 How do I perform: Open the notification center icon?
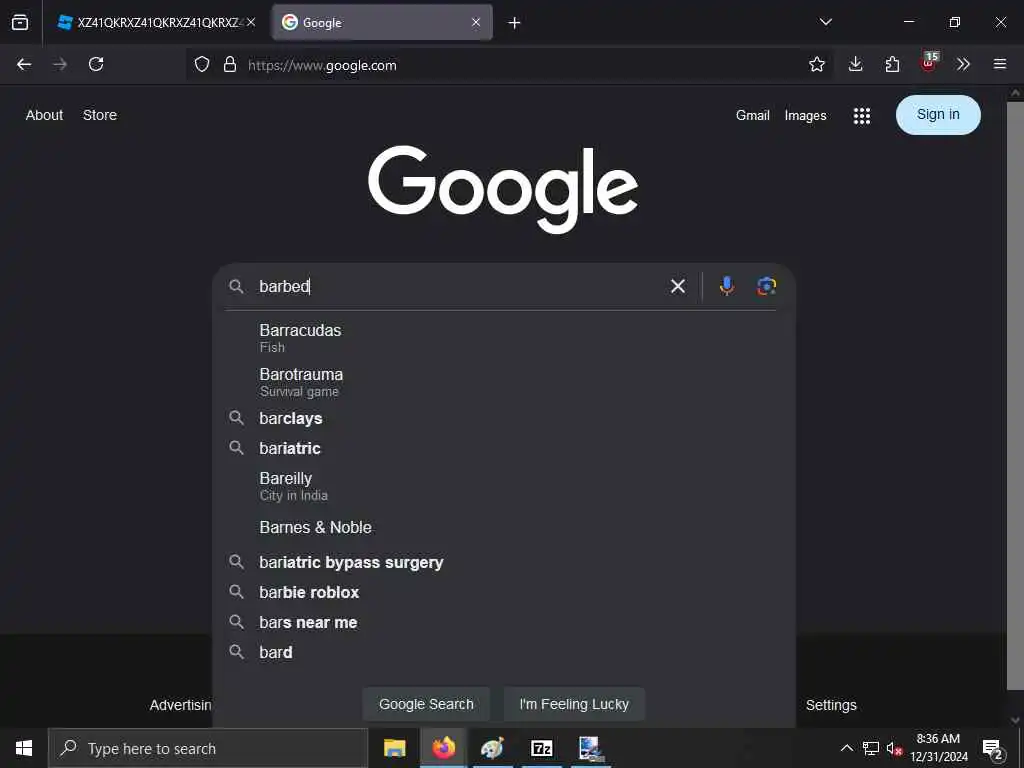[993, 749]
